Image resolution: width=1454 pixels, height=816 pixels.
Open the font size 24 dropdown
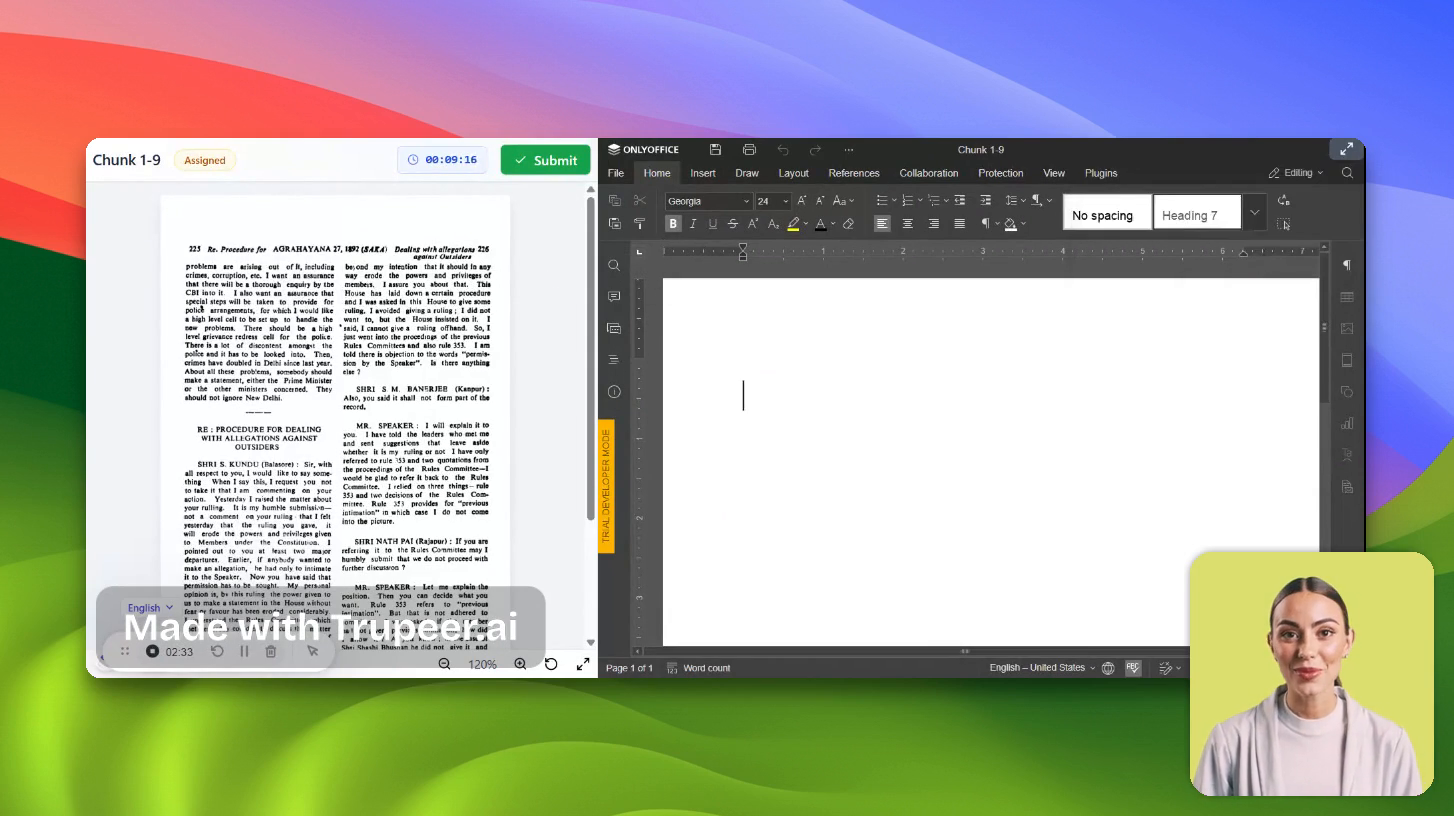click(786, 201)
